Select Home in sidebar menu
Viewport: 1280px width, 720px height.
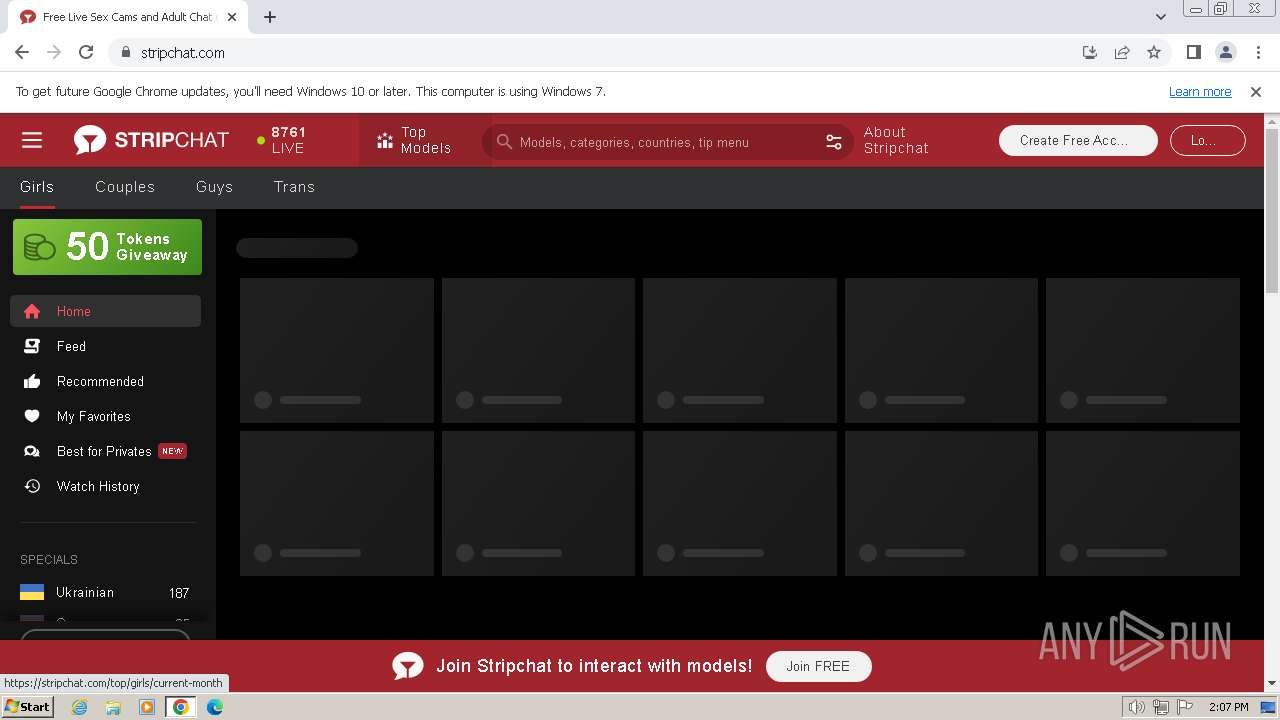click(105, 311)
